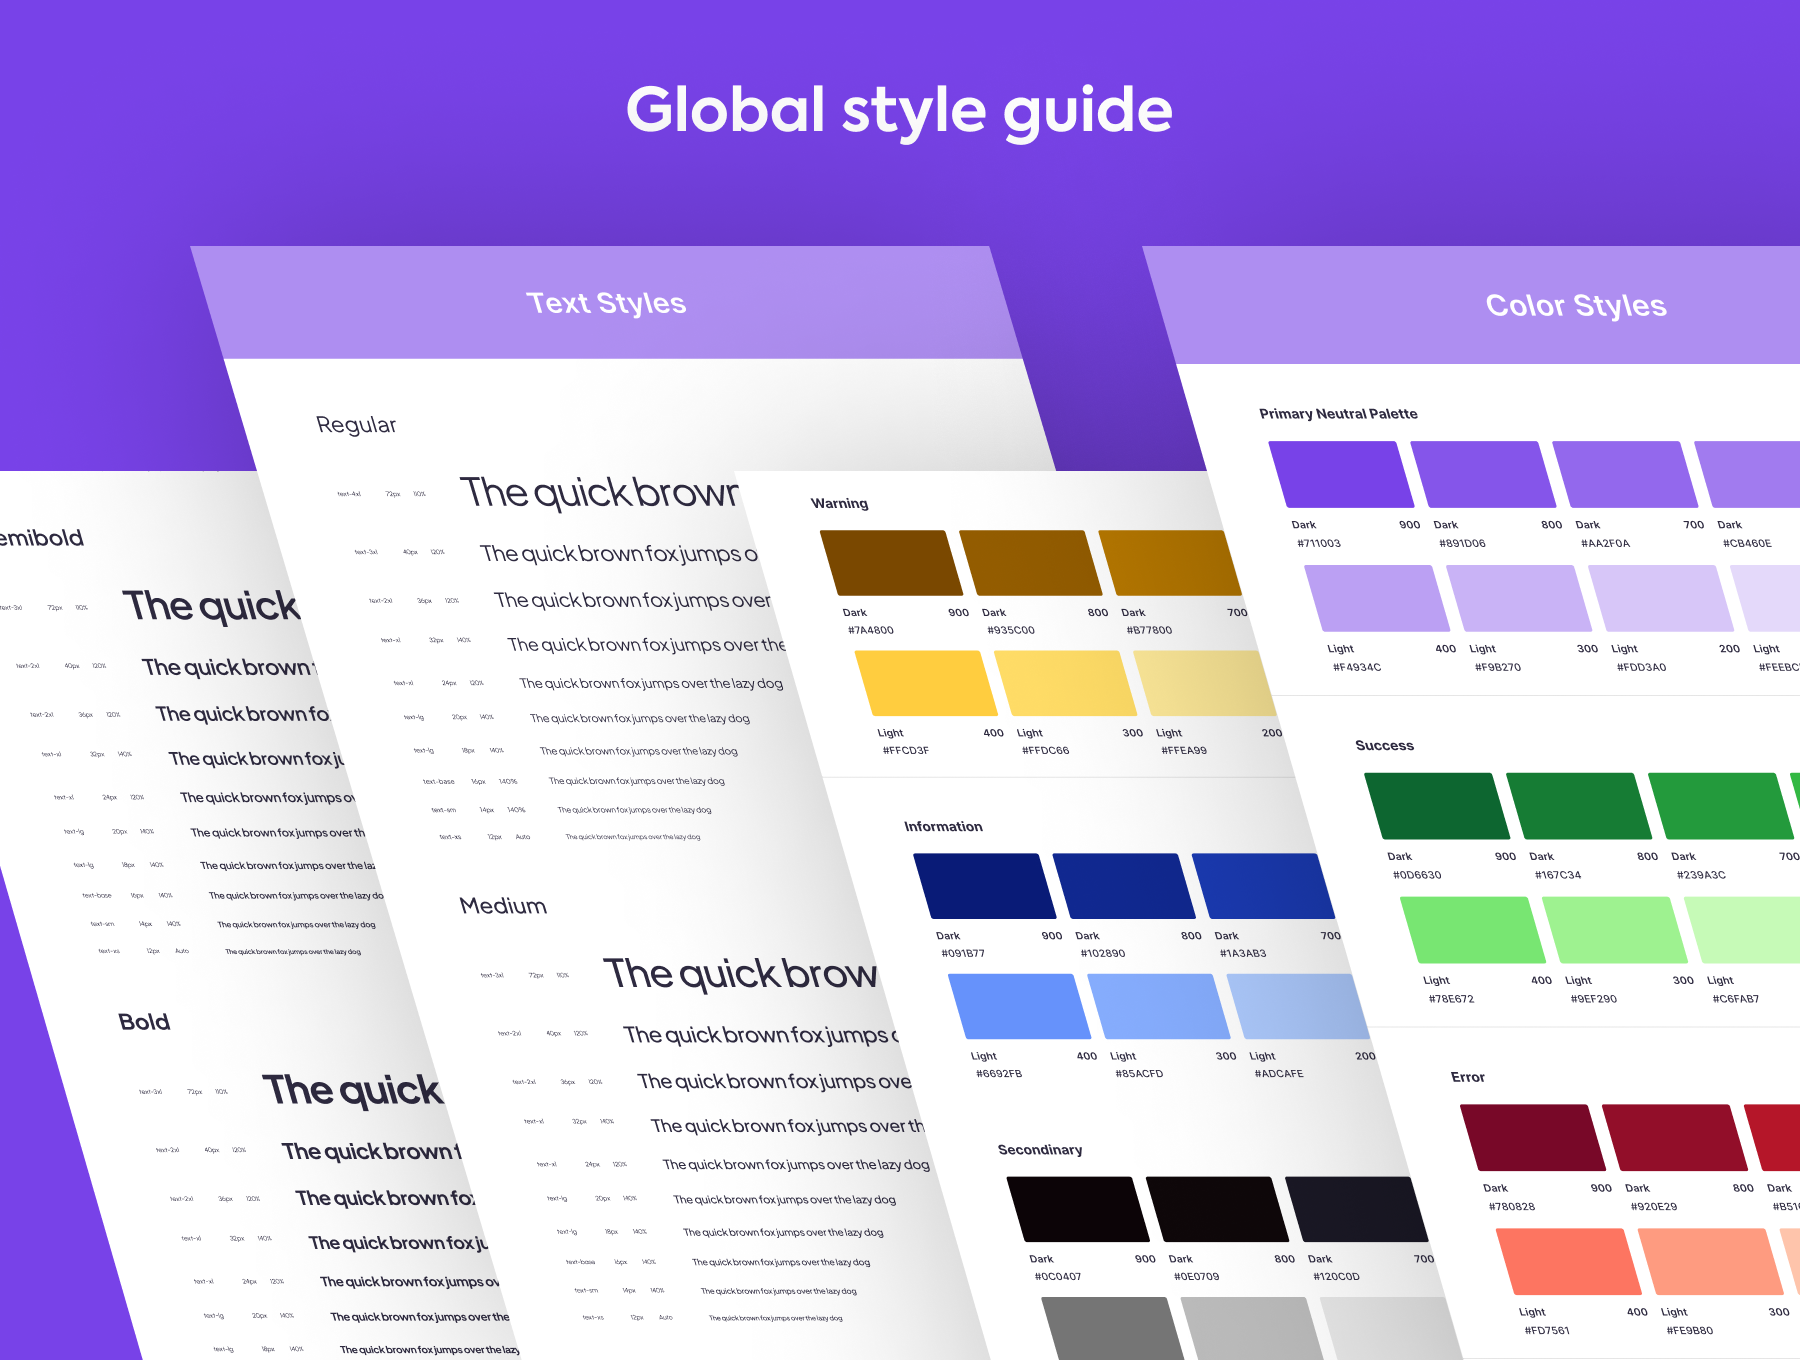Image resolution: width=1800 pixels, height=1360 pixels.
Task: Click the Medium text style heading
Action: 503,906
